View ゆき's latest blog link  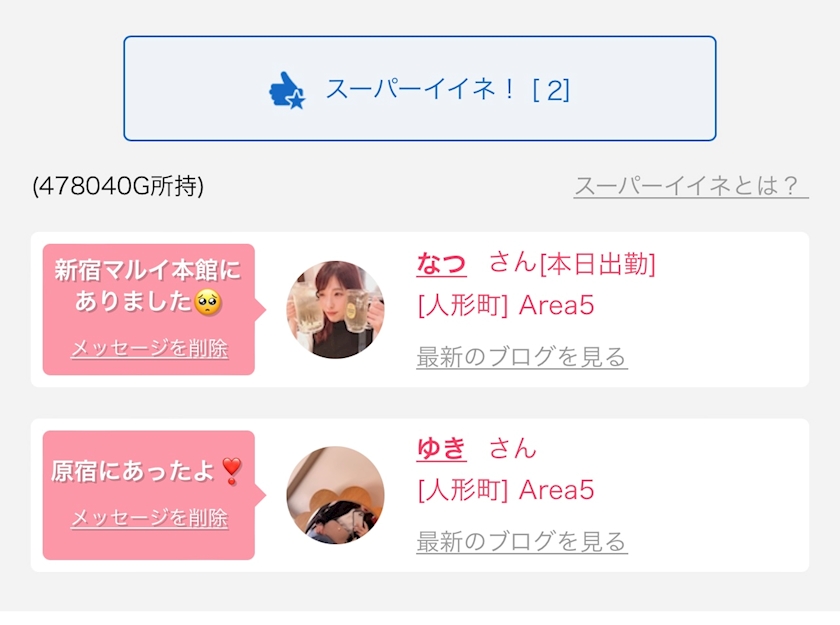pos(522,542)
